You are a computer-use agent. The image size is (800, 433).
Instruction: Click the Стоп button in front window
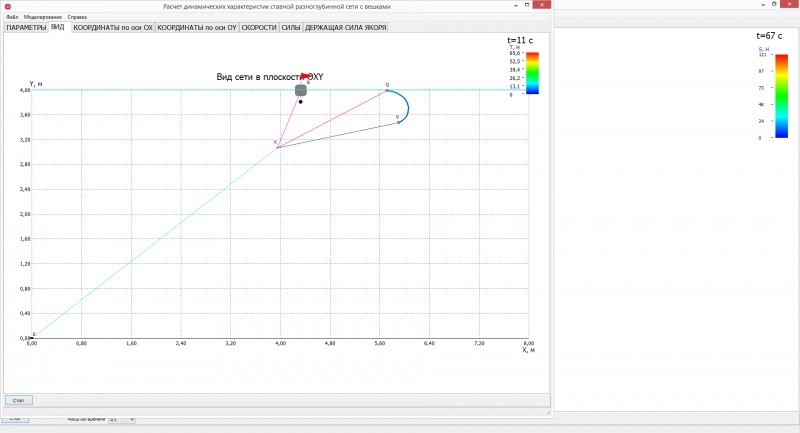pos(18,400)
